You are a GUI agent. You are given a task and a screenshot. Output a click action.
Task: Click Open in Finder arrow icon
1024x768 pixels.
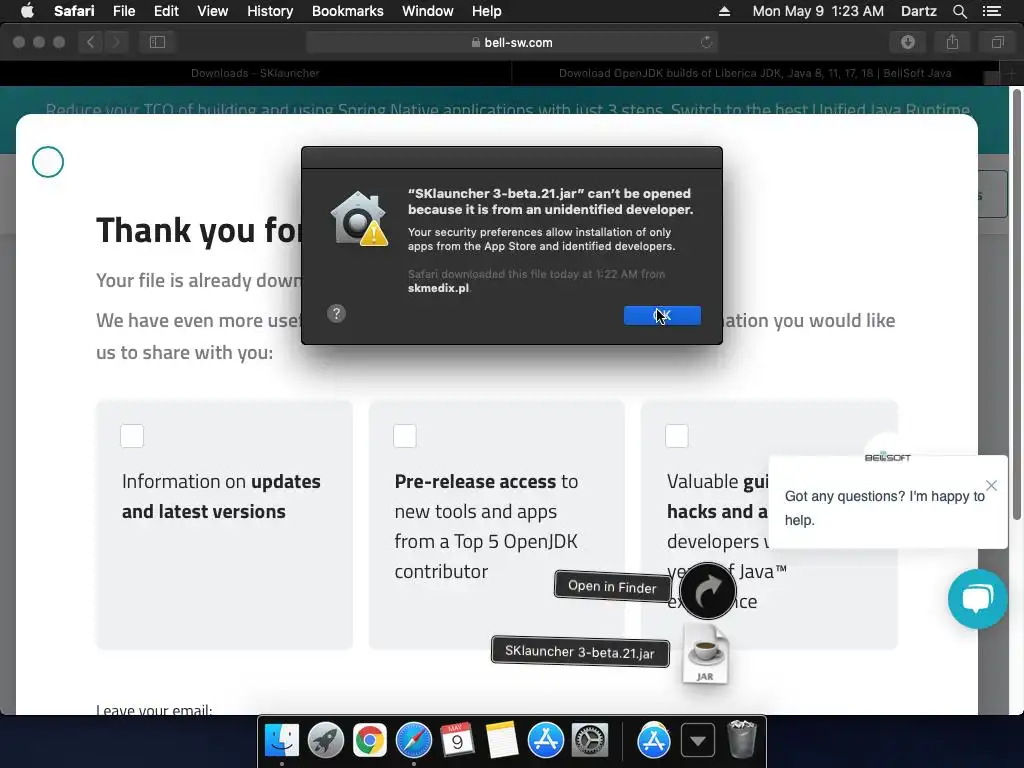coord(708,590)
